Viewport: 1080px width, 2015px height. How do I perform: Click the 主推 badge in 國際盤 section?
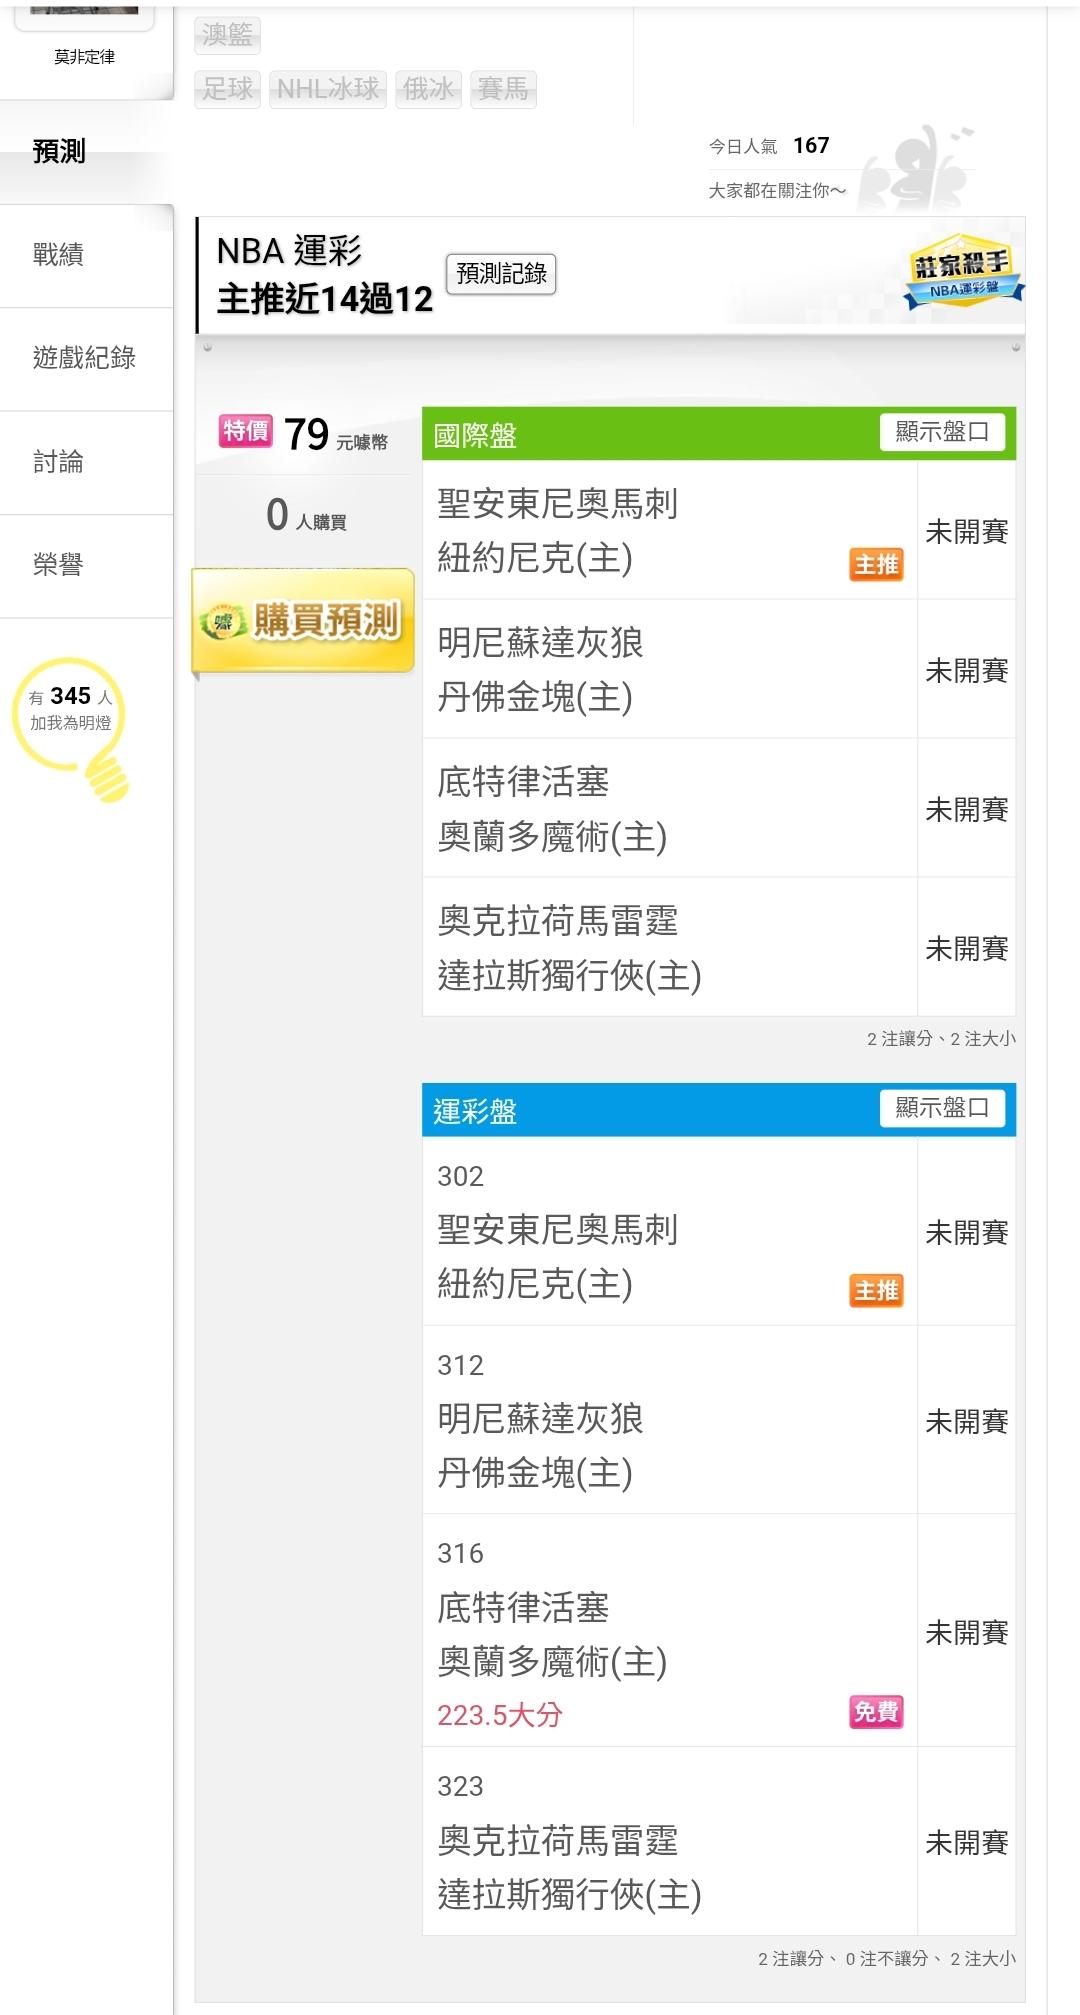point(876,565)
